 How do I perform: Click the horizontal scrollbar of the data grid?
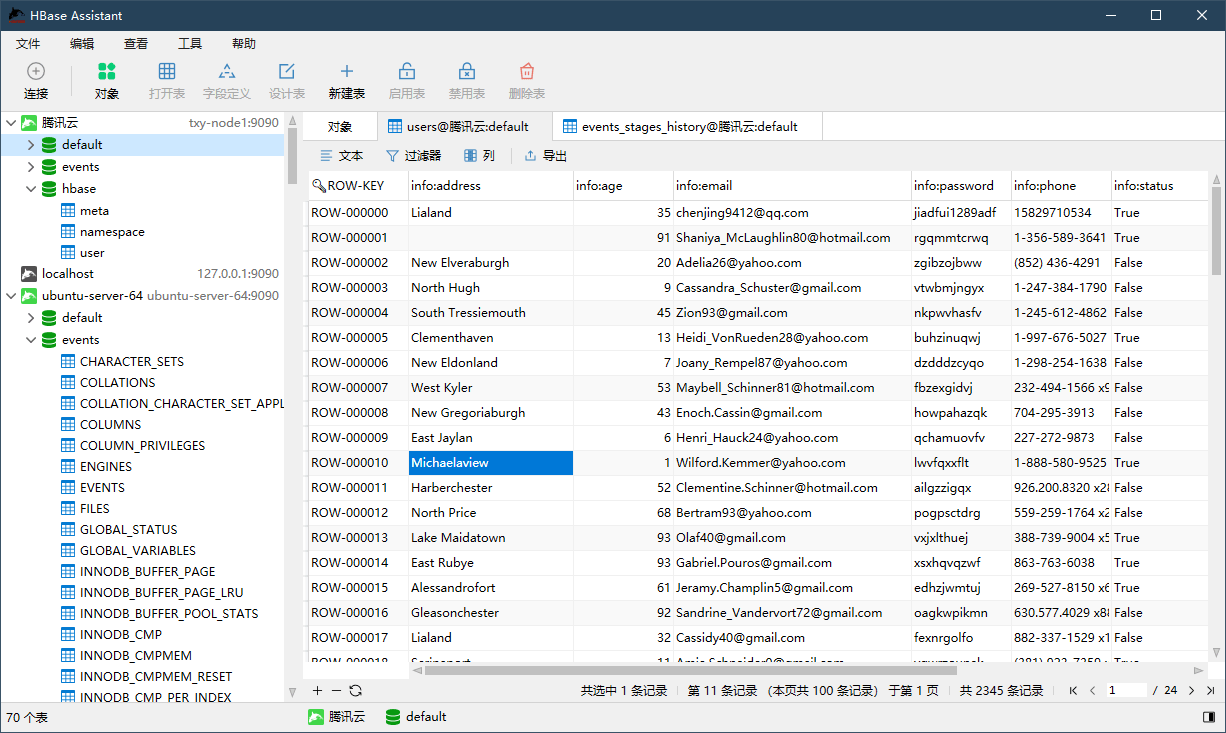pos(700,670)
